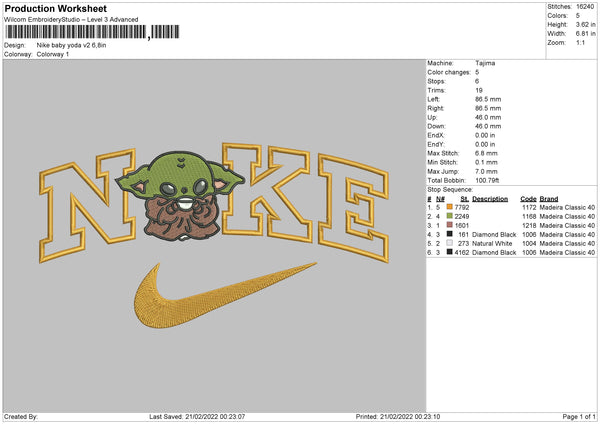Select the "Up:" measurement label

432,117
